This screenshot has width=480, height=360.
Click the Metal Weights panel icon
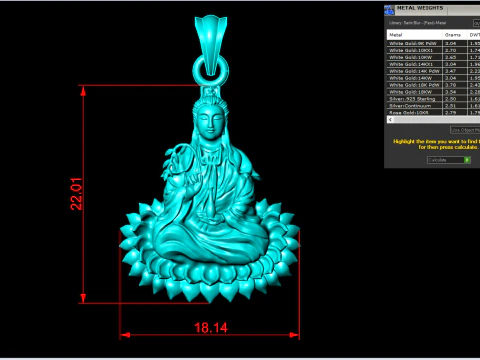tap(389, 10)
